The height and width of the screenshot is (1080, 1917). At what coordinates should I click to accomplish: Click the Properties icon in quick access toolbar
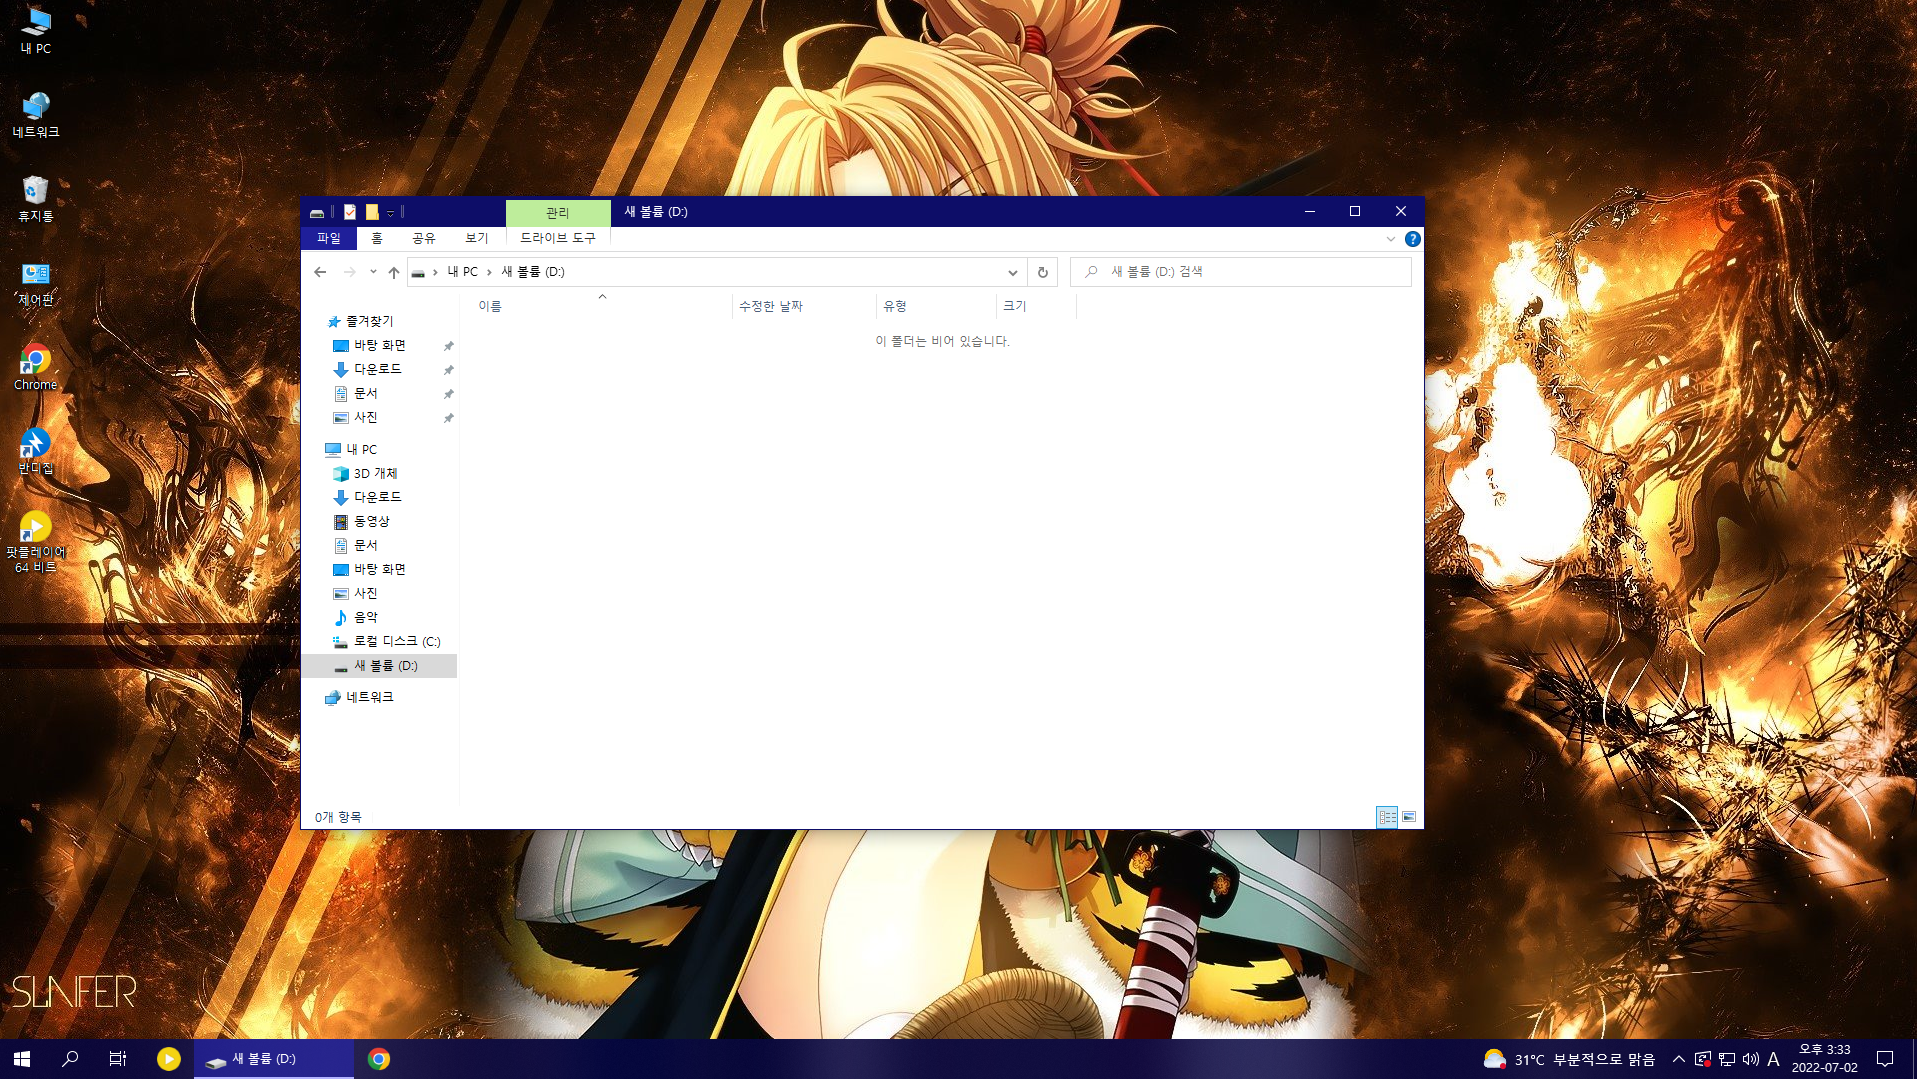pyautogui.click(x=350, y=212)
